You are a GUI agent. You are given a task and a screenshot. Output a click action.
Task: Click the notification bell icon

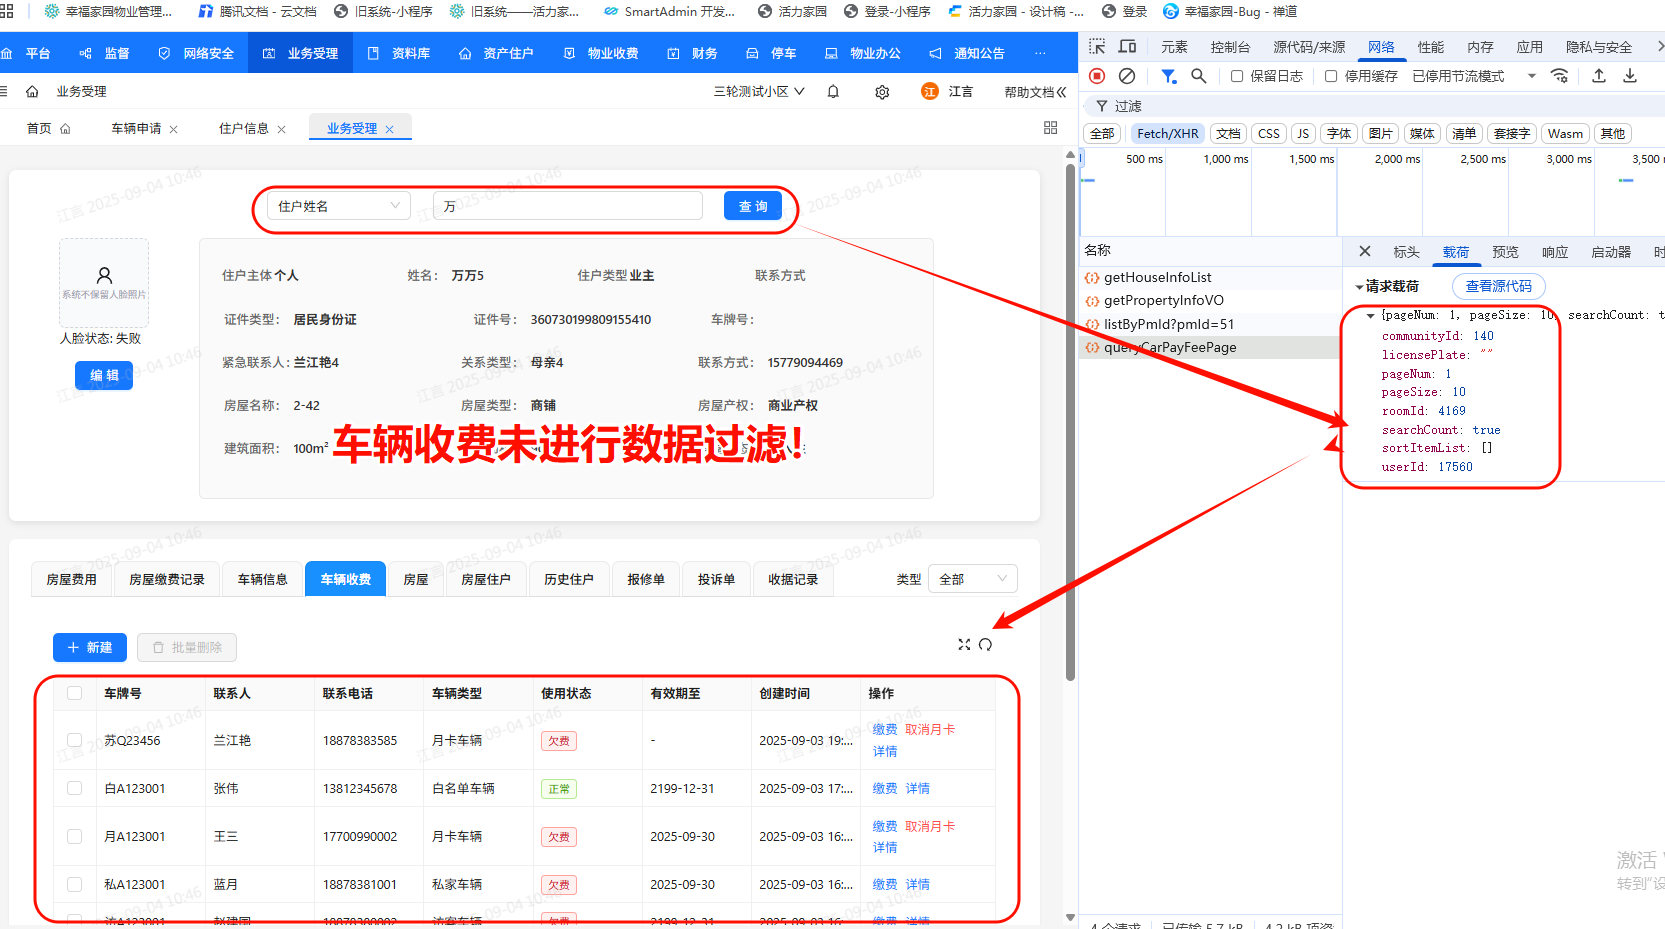833,92
